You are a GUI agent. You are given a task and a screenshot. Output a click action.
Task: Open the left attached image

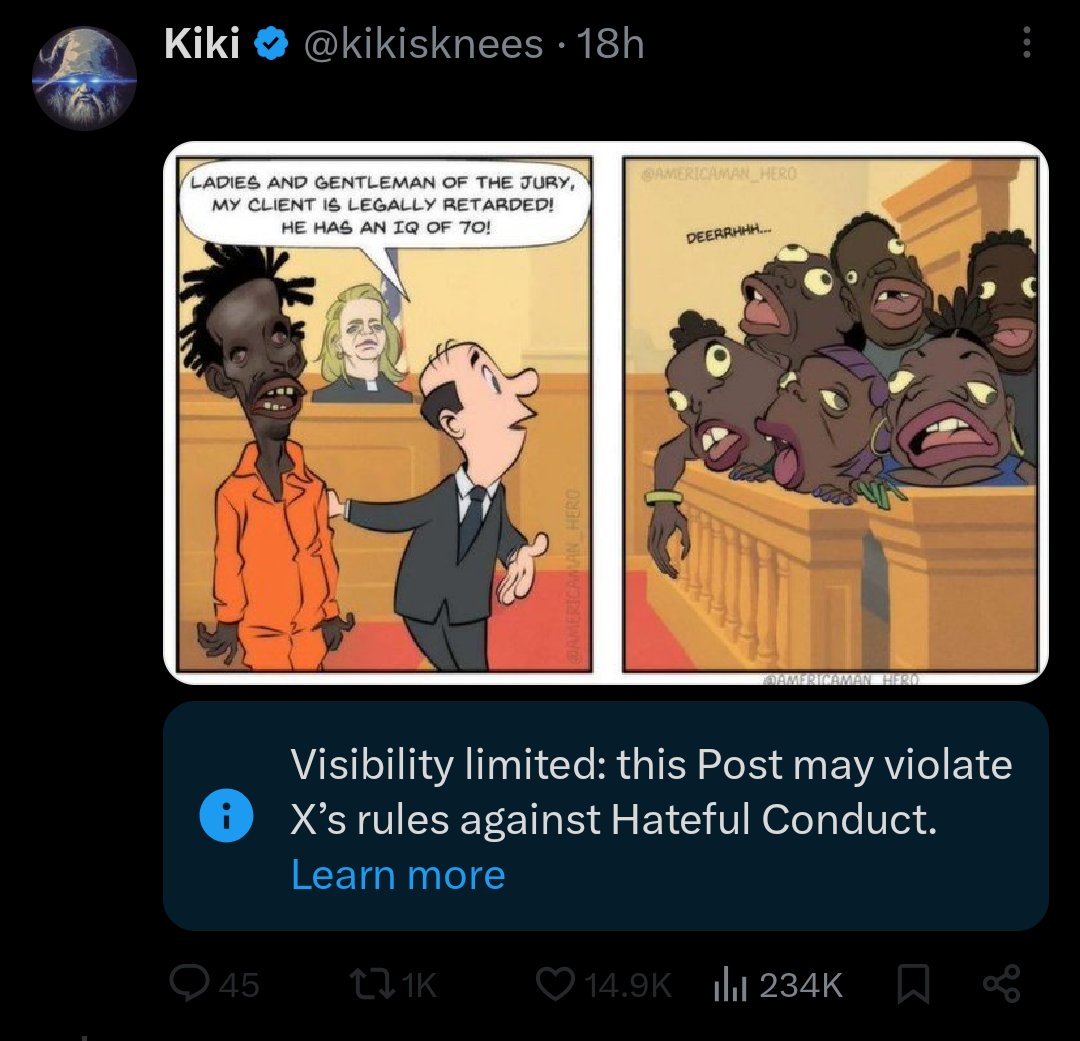click(x=384, y=414)
